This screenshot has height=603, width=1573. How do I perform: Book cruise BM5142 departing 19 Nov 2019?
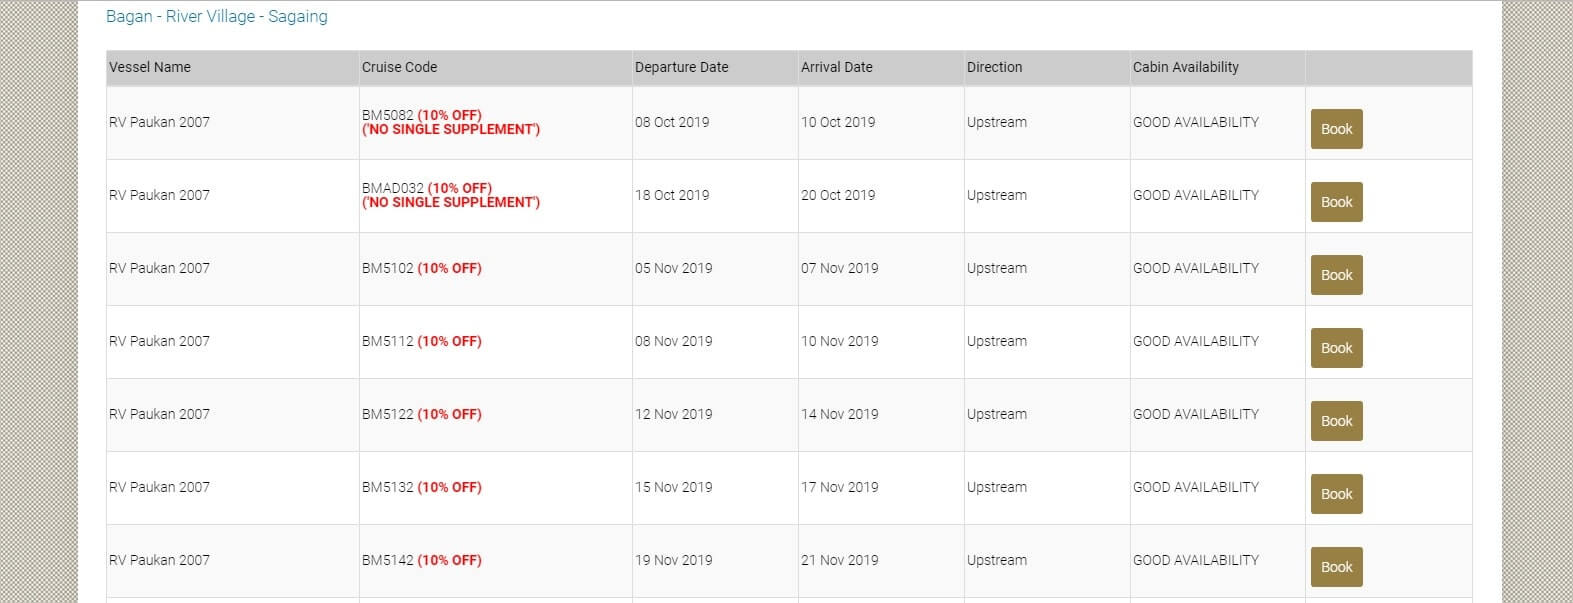tap(1336, 567)
